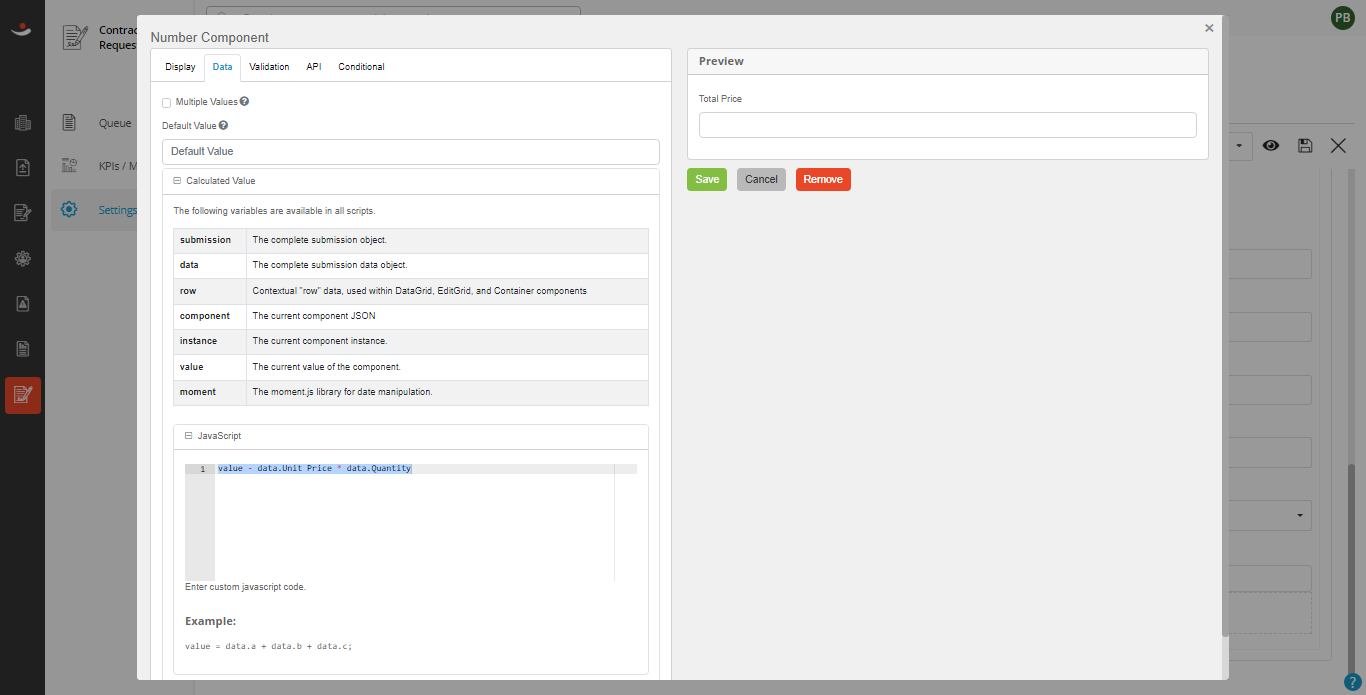The width and height of the screenshot is (1366, 695).
Task: Toggle the preview eye icon
Action: [1271, 146]
